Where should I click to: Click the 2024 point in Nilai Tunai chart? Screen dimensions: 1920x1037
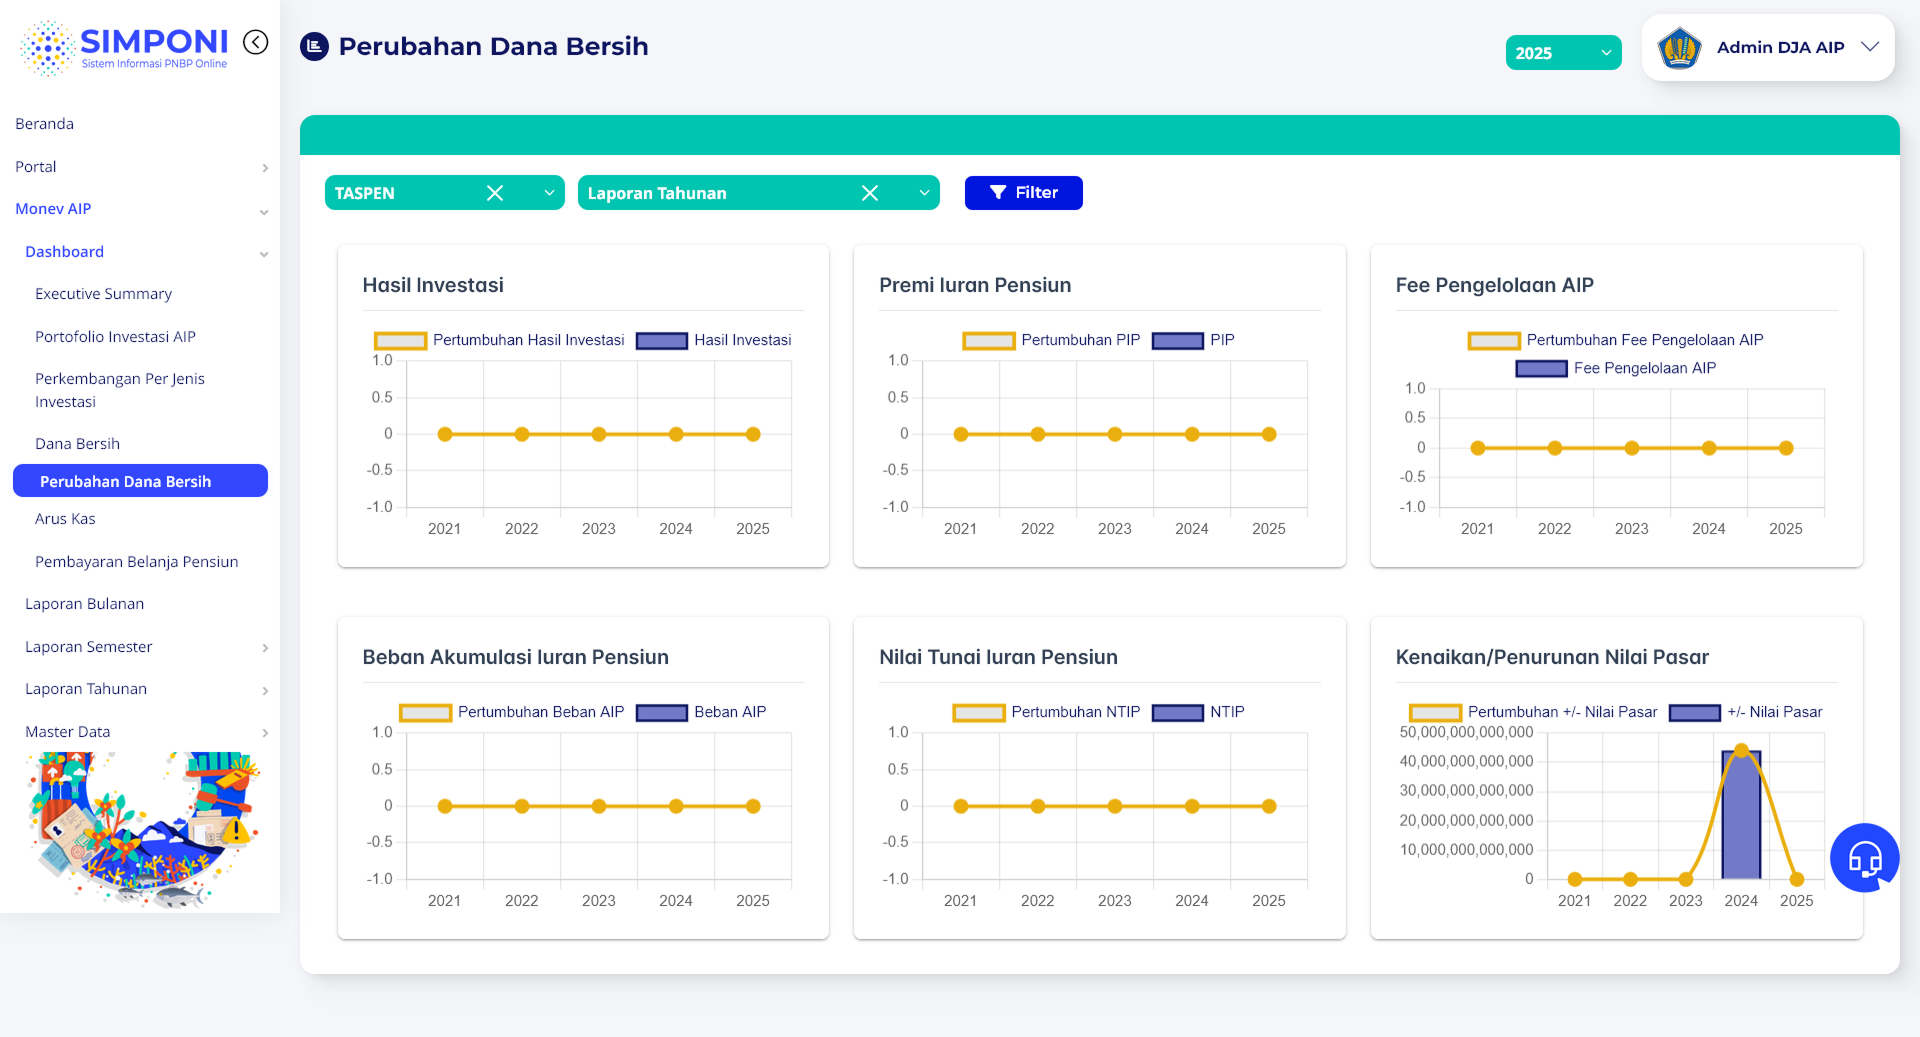click(1192, 806)
